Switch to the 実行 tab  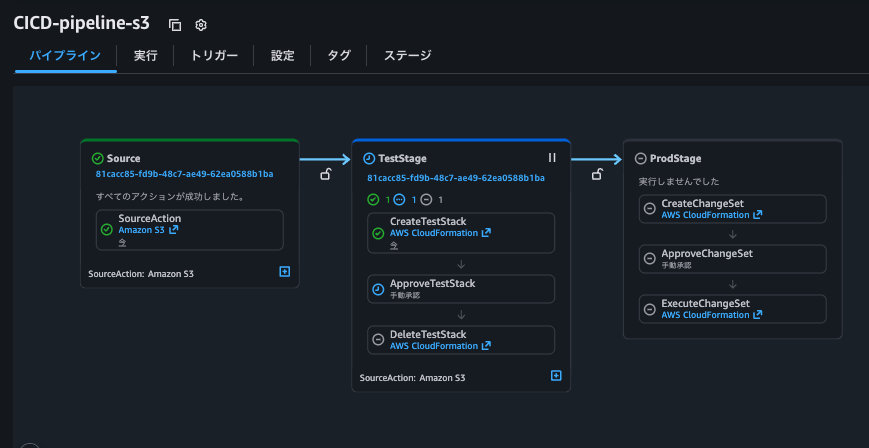146,56
